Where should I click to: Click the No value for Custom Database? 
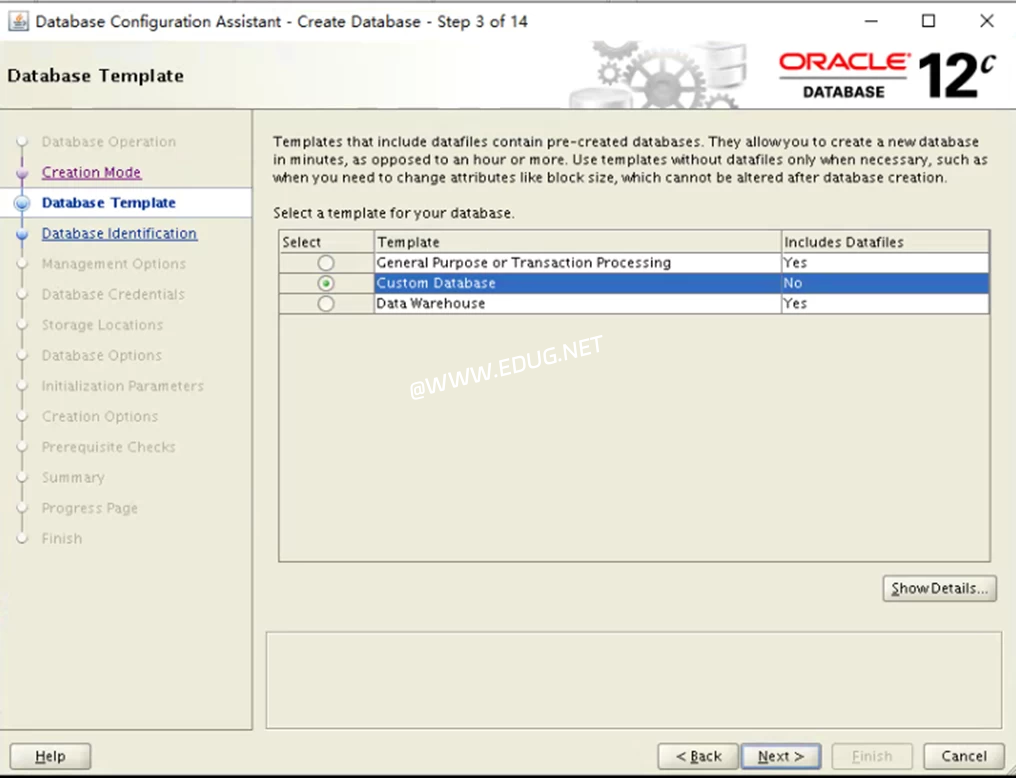pos(792,283)
